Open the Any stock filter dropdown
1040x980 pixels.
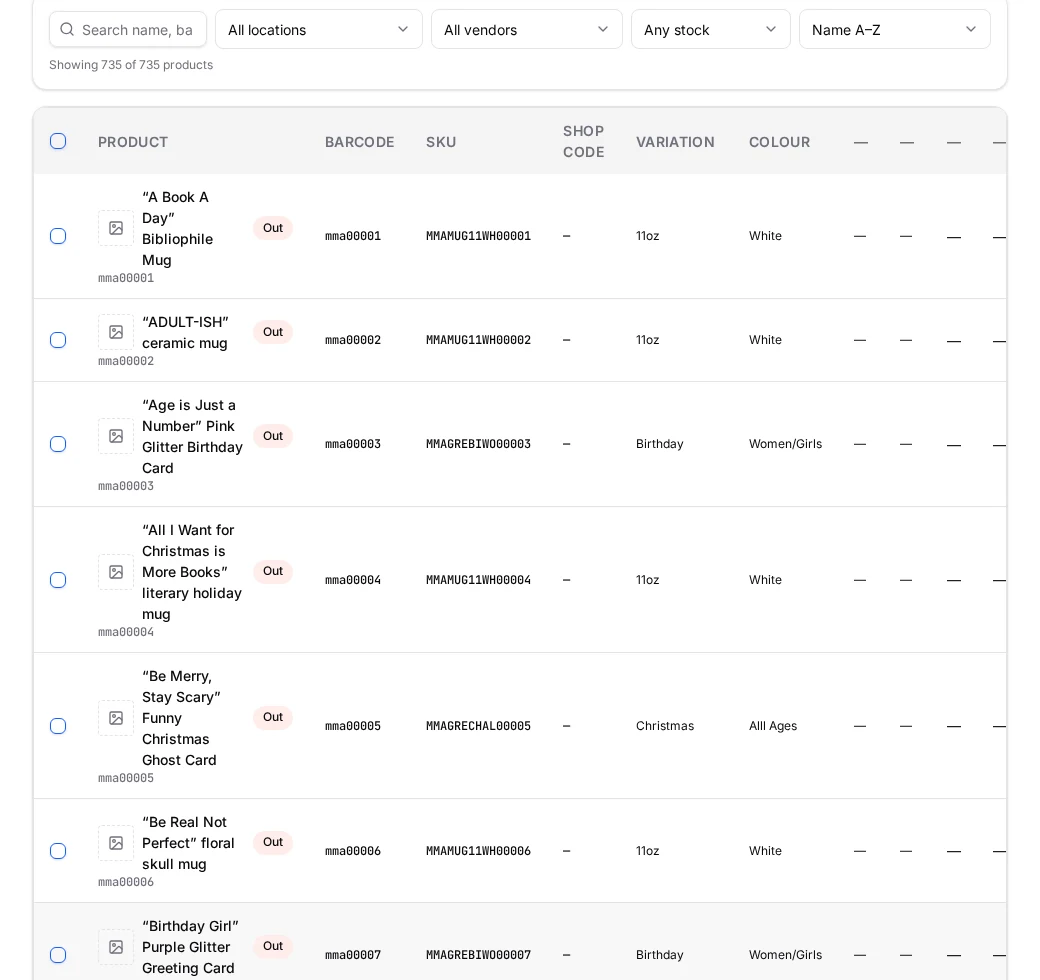(x=710, y=29)
